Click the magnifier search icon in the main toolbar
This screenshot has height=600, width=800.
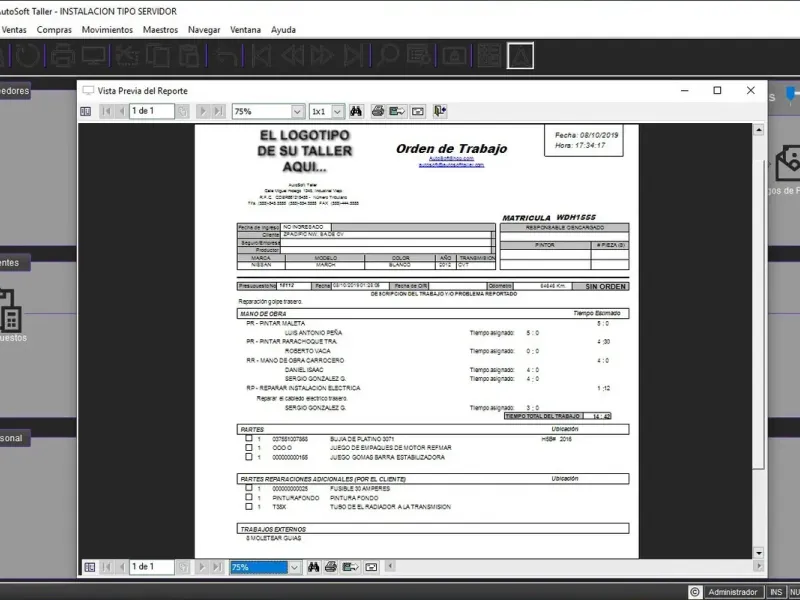388,56
